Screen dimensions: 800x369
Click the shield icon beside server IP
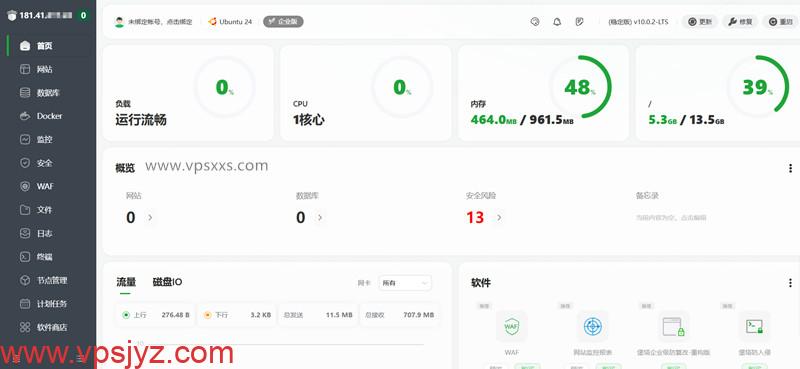pos(12,16)
